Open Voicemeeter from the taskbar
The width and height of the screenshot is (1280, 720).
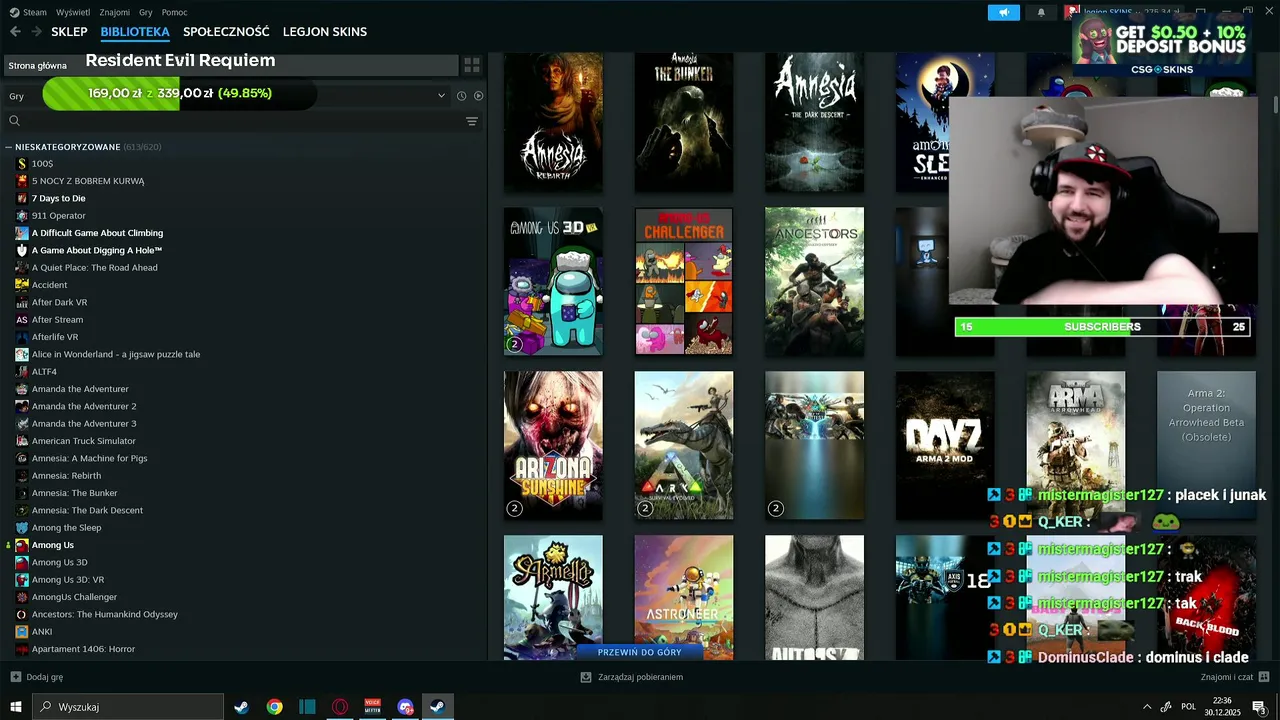click(x=372, y=707)
